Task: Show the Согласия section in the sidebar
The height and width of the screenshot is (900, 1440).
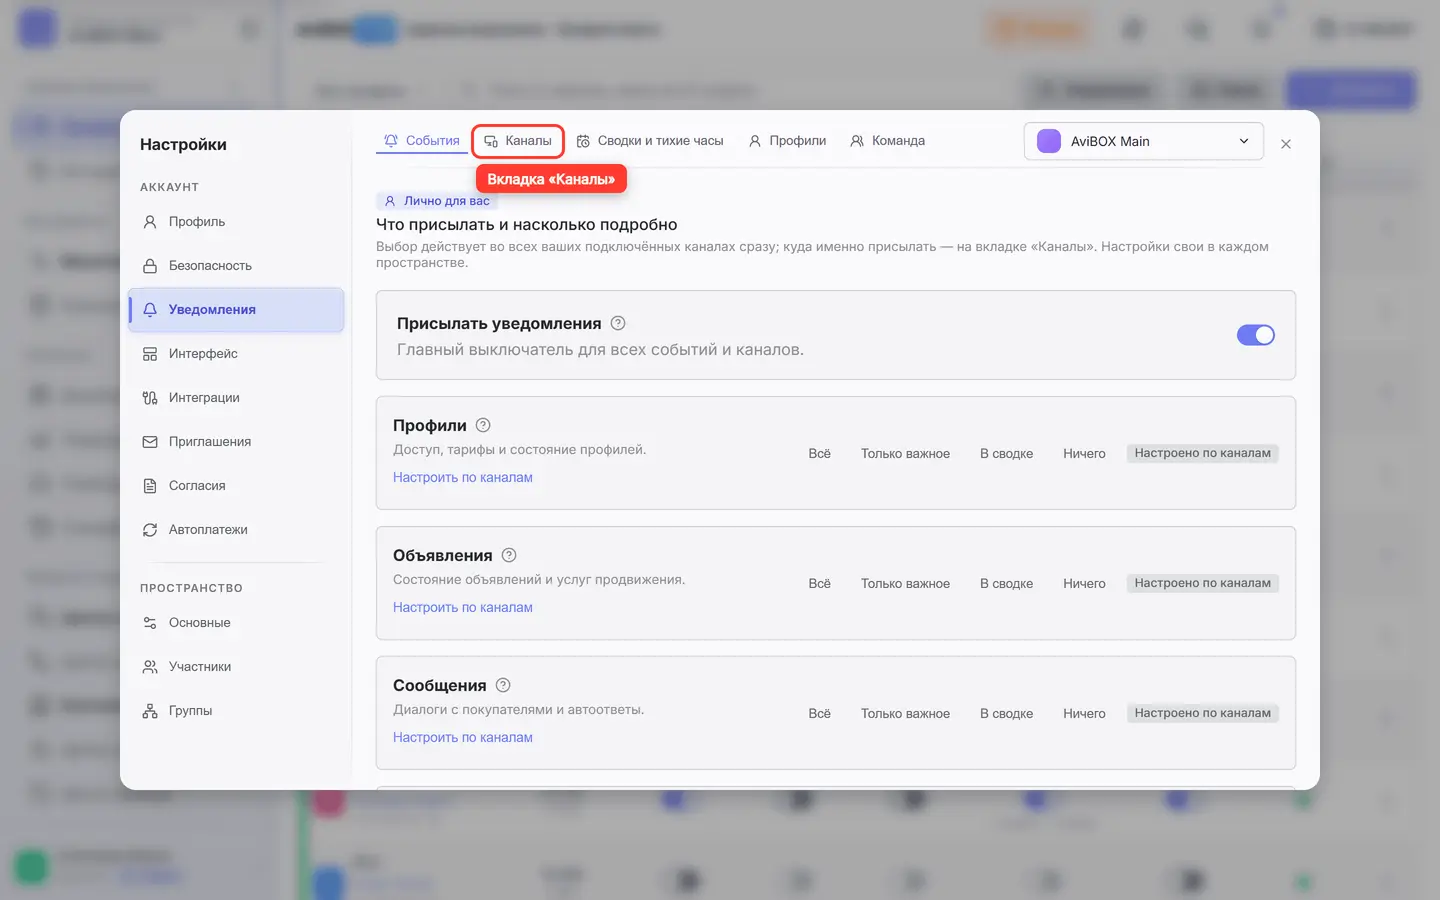Action: point(236,486)
